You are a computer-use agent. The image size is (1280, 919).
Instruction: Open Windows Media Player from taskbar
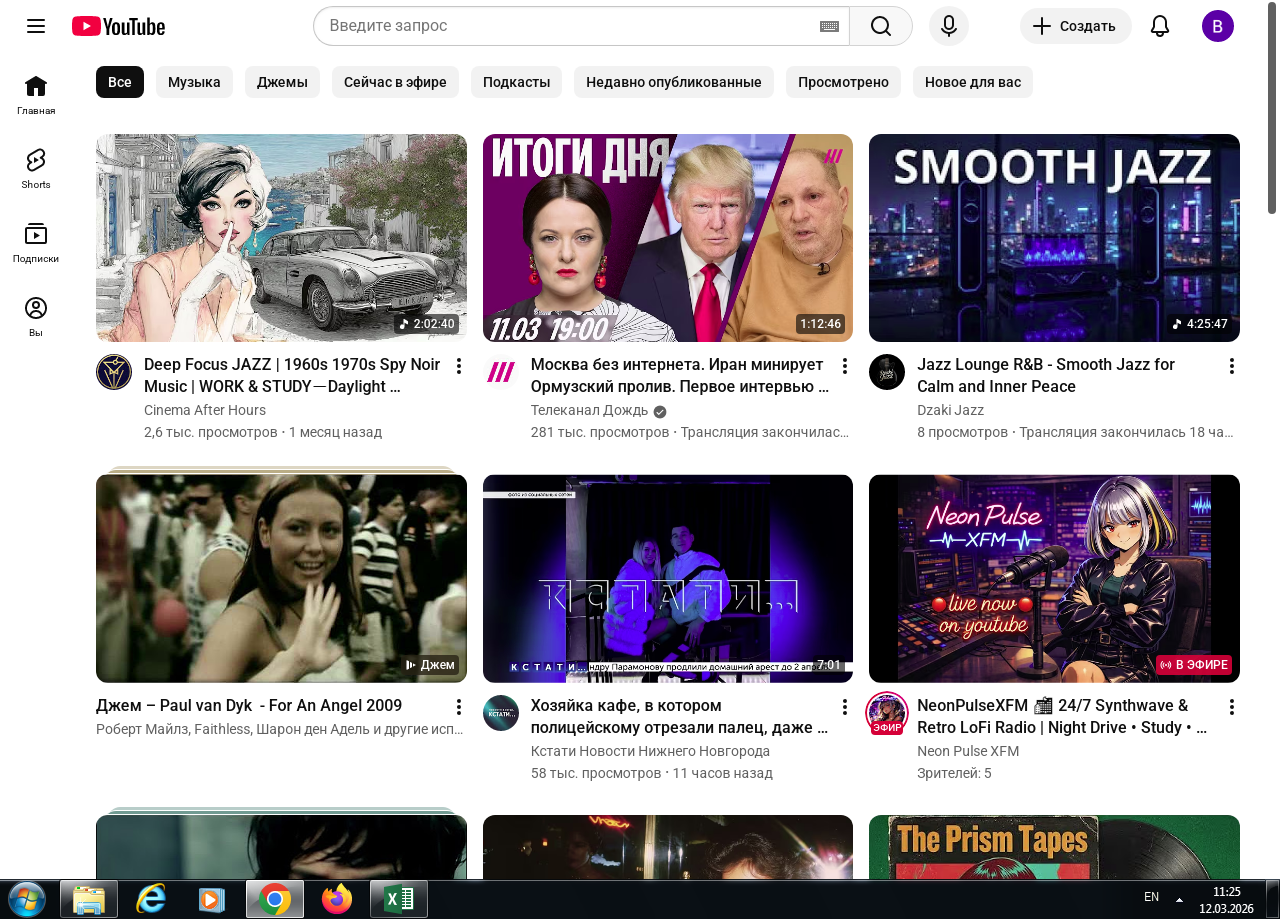[213, 899]
